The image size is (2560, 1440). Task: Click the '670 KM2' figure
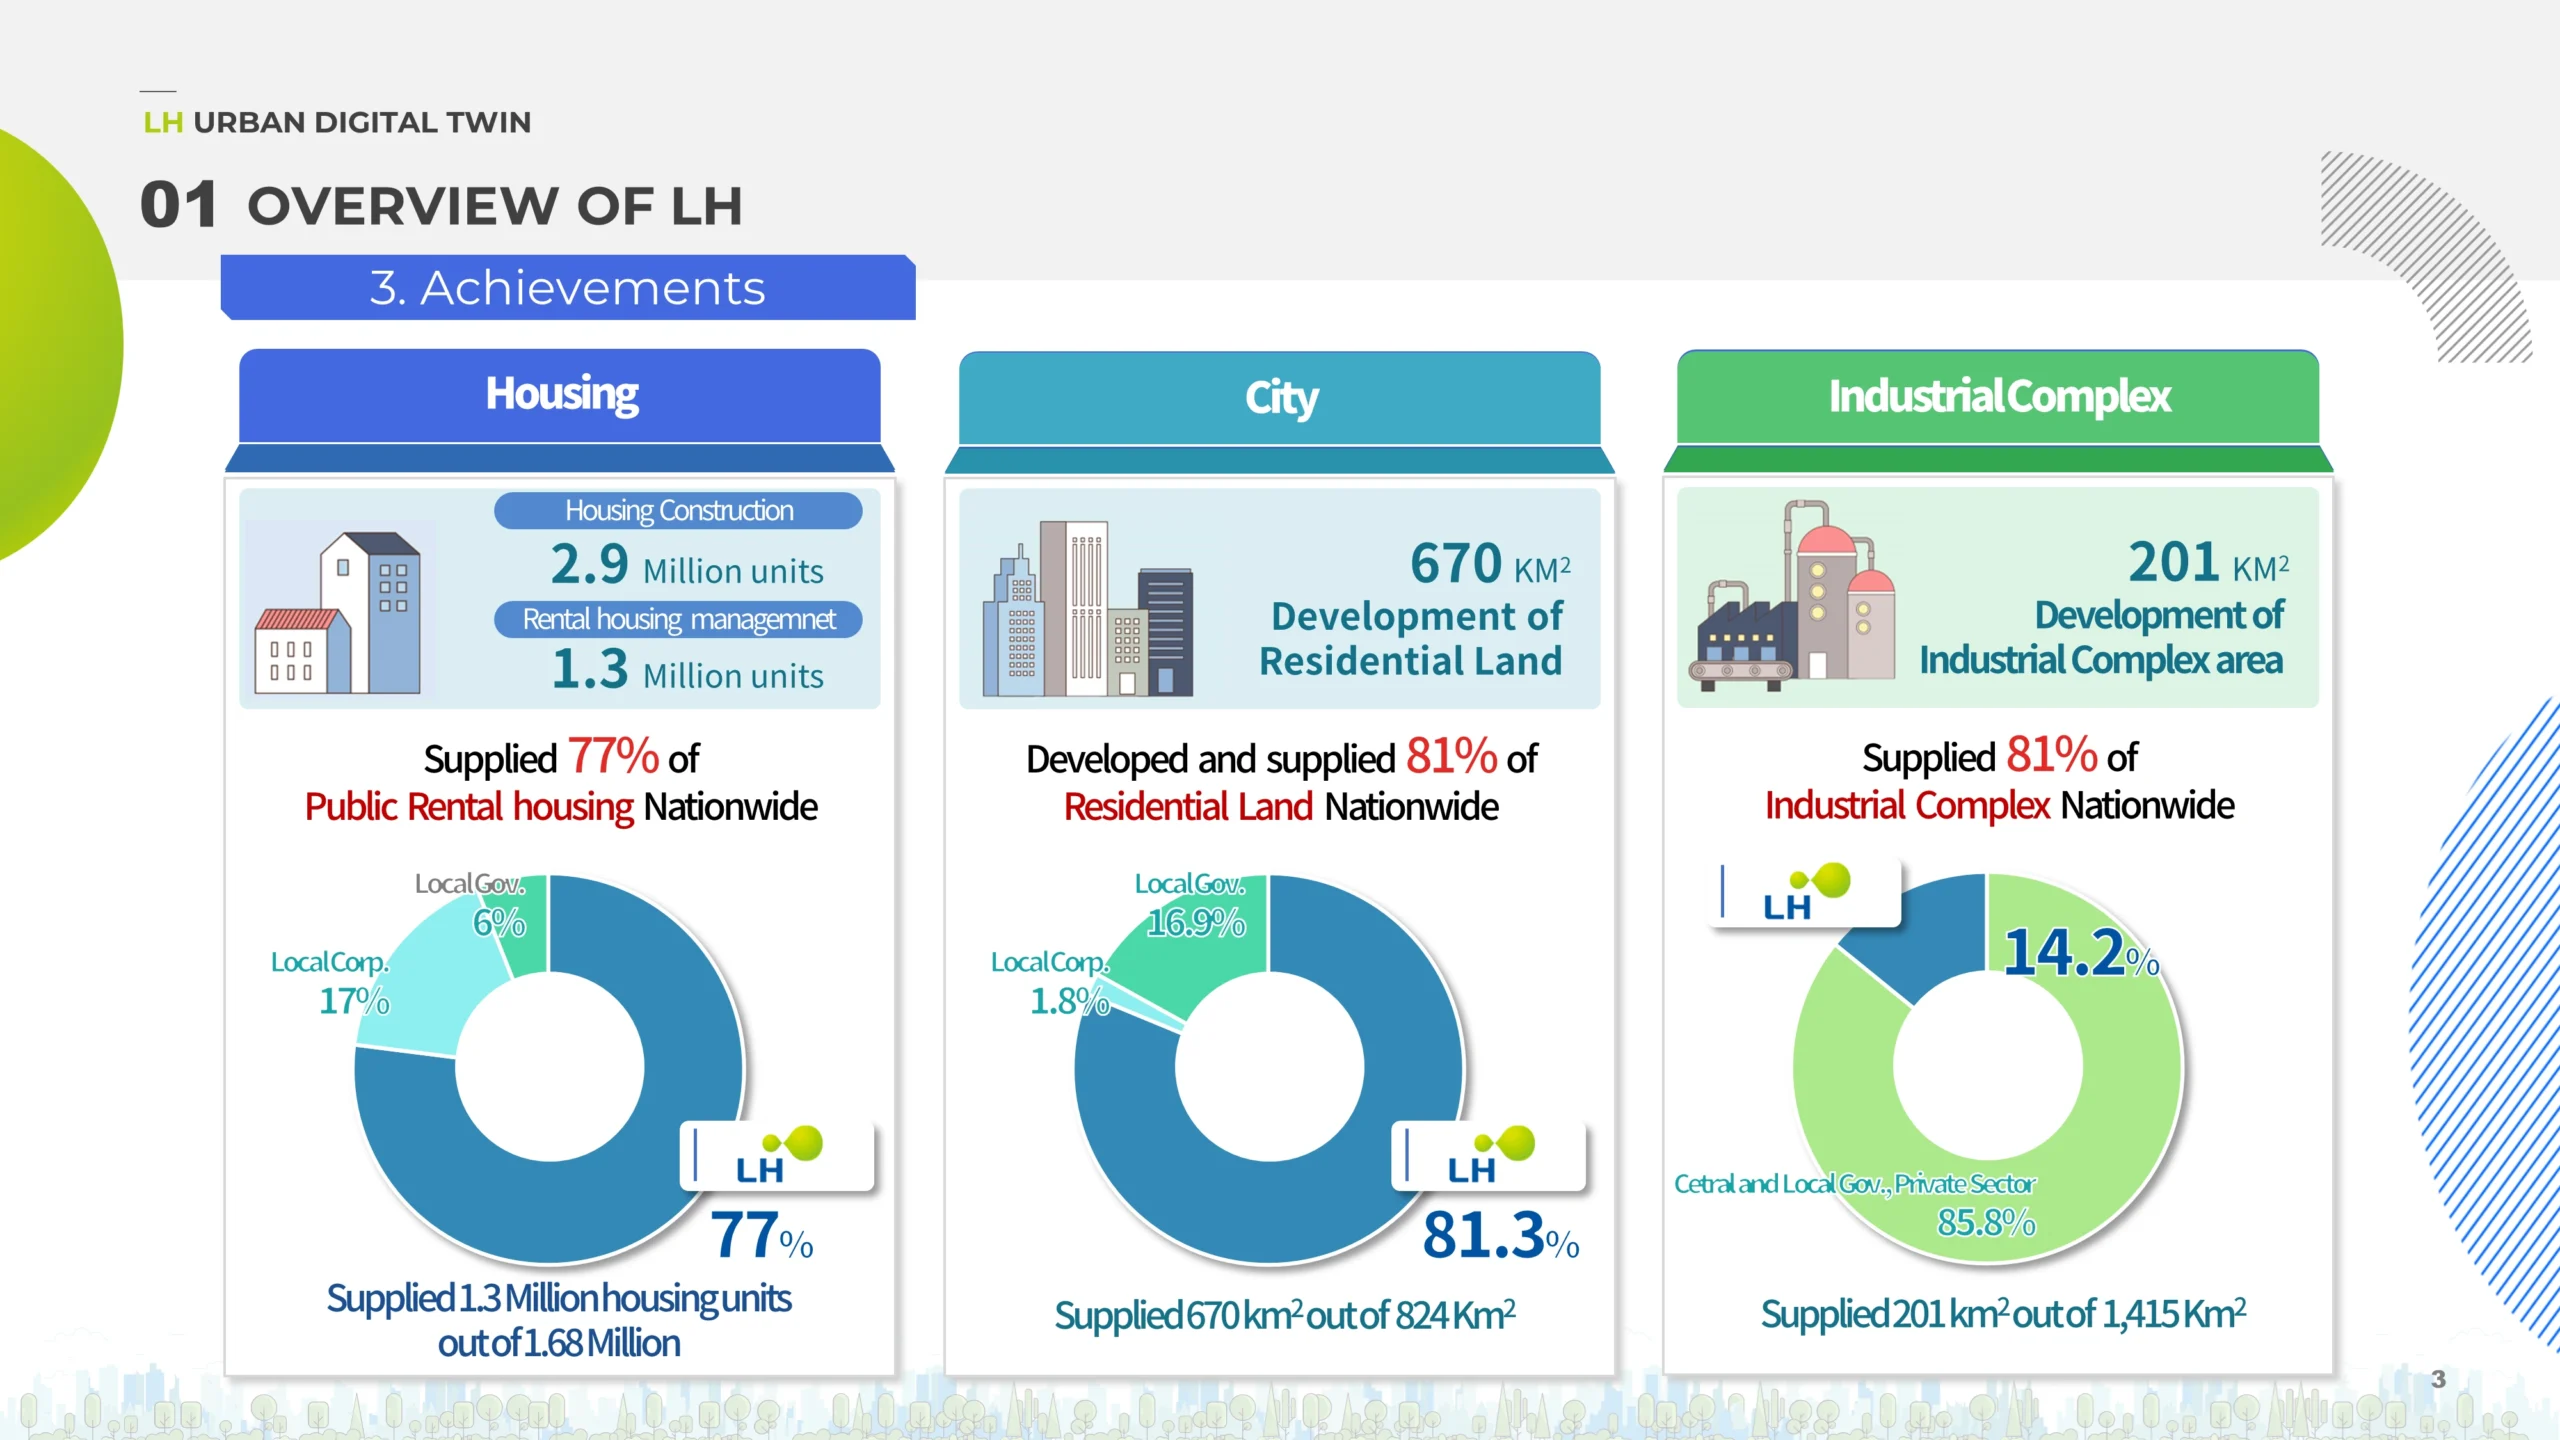[x=1490, y=563]
